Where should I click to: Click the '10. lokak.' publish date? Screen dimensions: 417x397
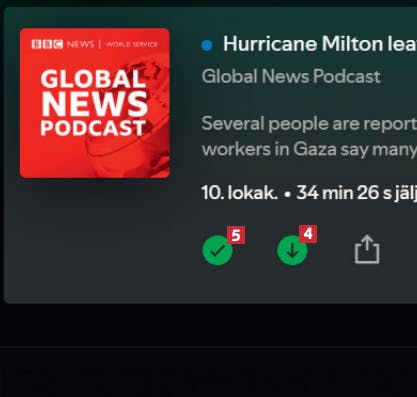pyautogui.click(x=239, y=193)
